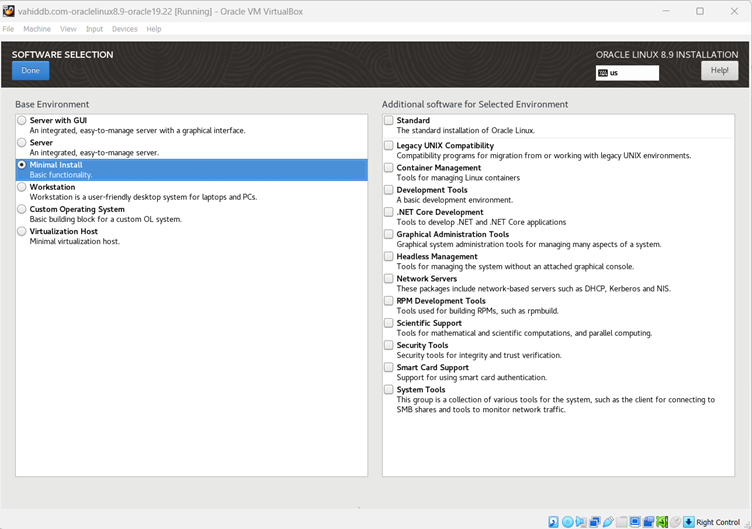Select Virtualization Host environment
Image resolution: width=752 pixels, height=529 pixels.
click(x=22, y=231)
